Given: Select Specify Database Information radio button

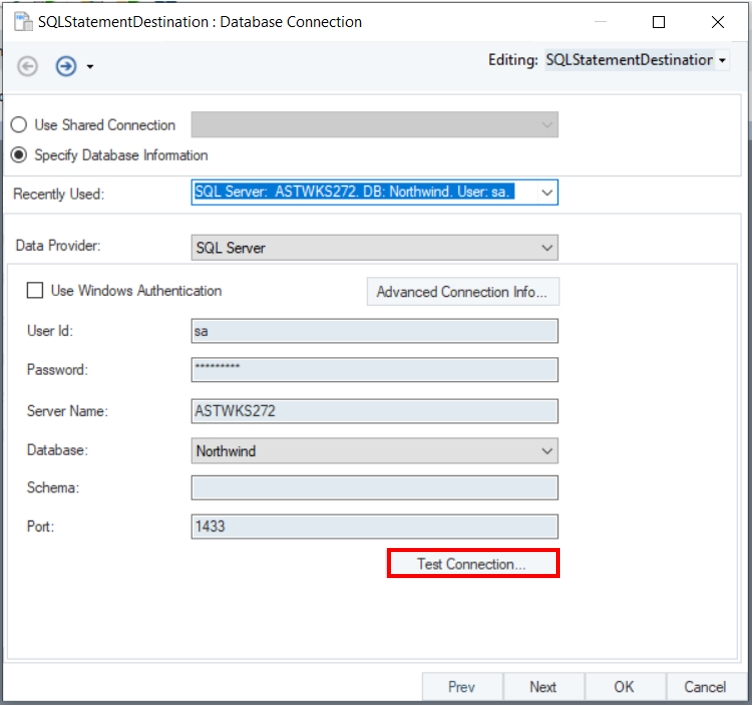Looking at the screenshot, I should pyautogui.click(x=19, y=155).
